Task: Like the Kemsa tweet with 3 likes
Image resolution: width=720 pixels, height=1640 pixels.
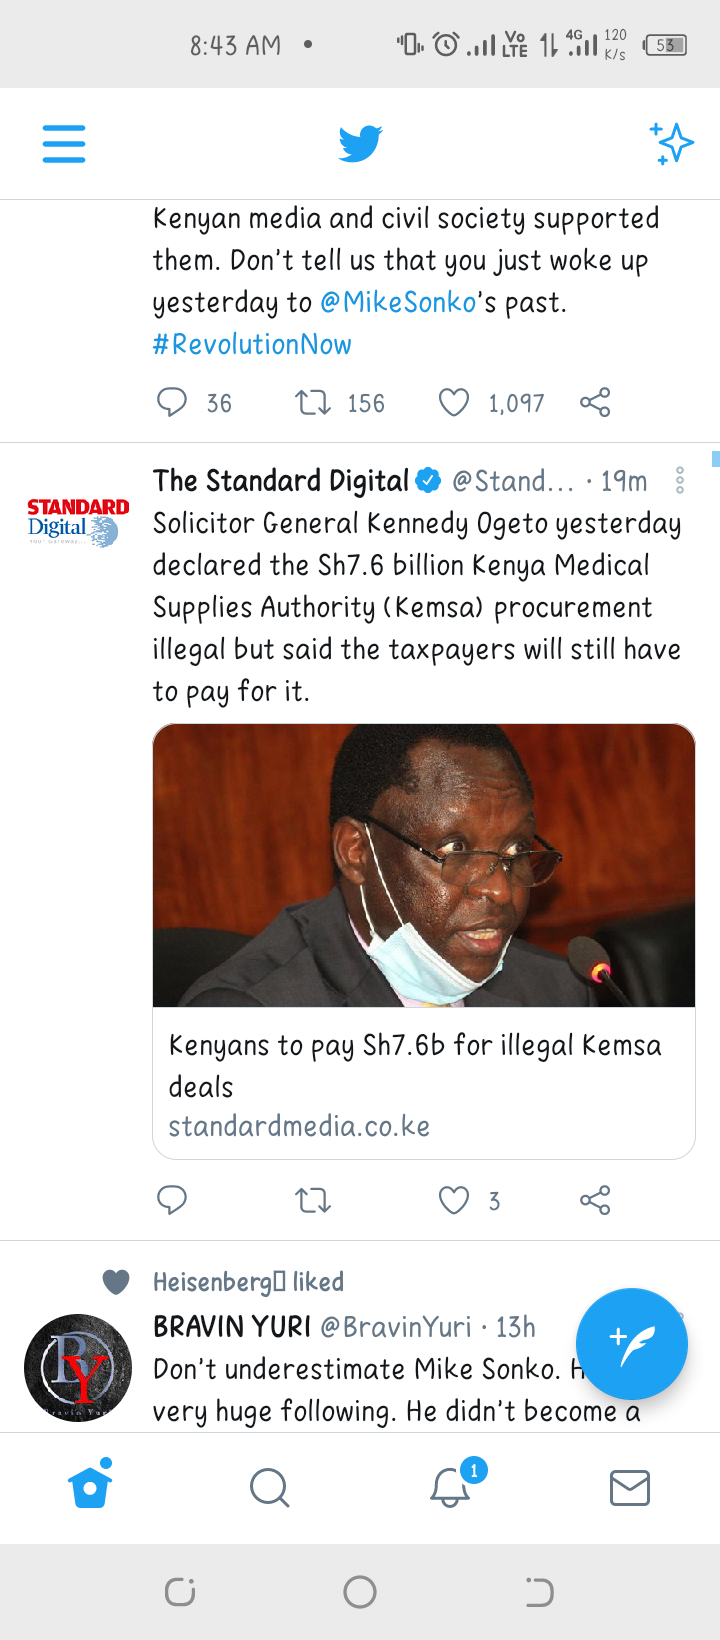Action: pyautogui.click(x=454, y=1200)
